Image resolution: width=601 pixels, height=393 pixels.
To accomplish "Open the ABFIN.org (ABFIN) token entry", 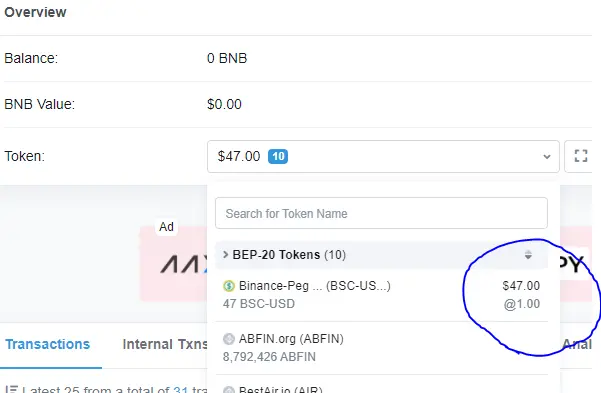I will click(x=381, y=348).
